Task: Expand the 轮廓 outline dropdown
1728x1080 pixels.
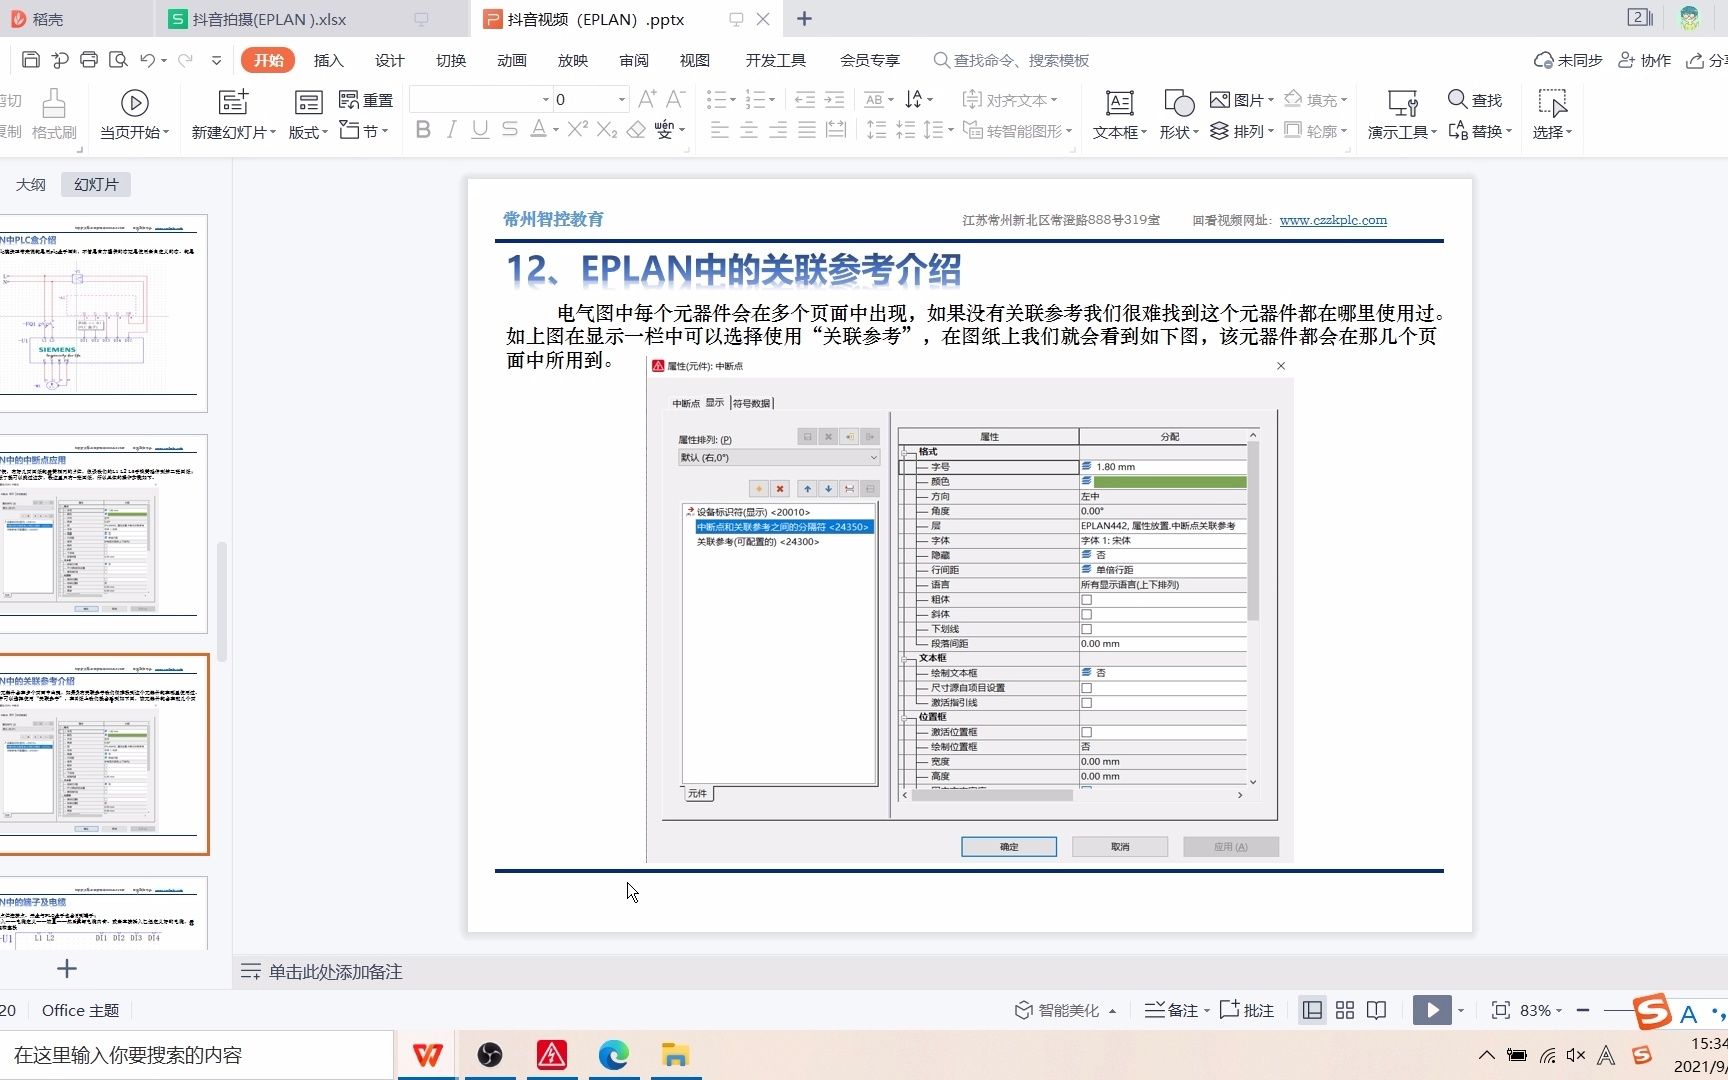Action: (1344, 131)
